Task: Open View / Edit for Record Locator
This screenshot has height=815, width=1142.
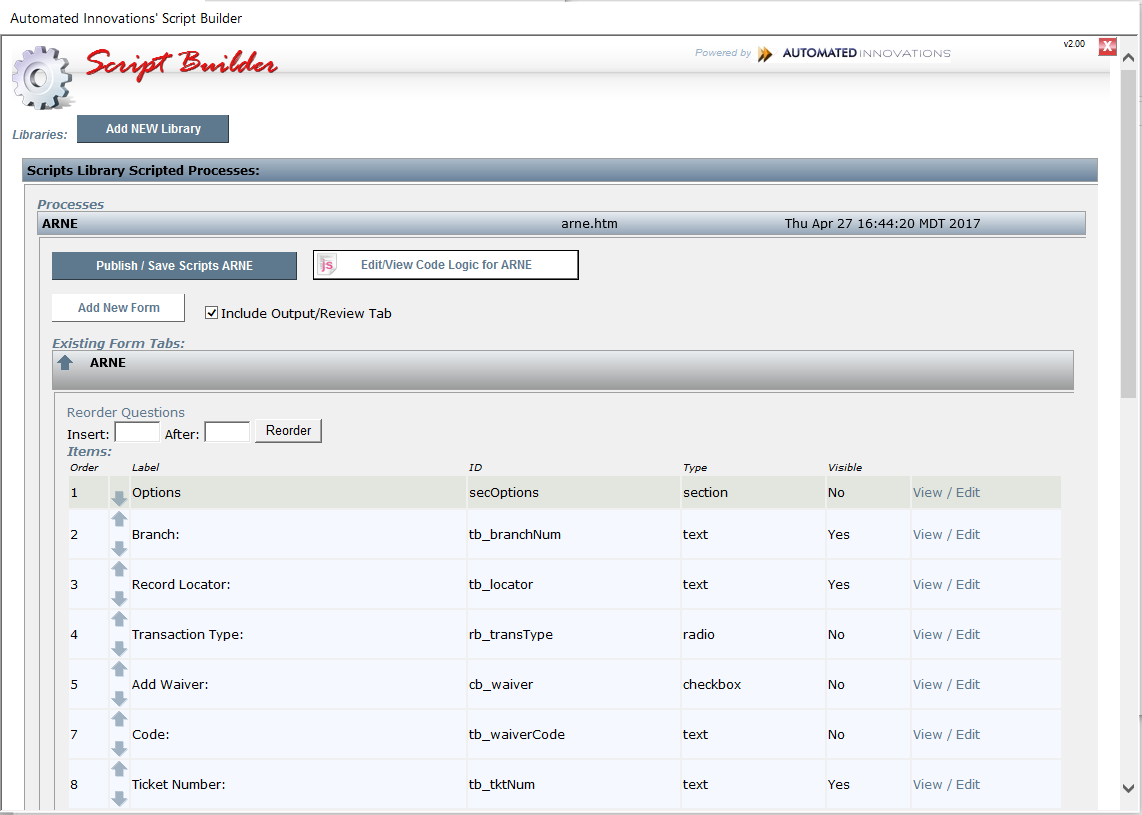Action: [x=946, y=584]
